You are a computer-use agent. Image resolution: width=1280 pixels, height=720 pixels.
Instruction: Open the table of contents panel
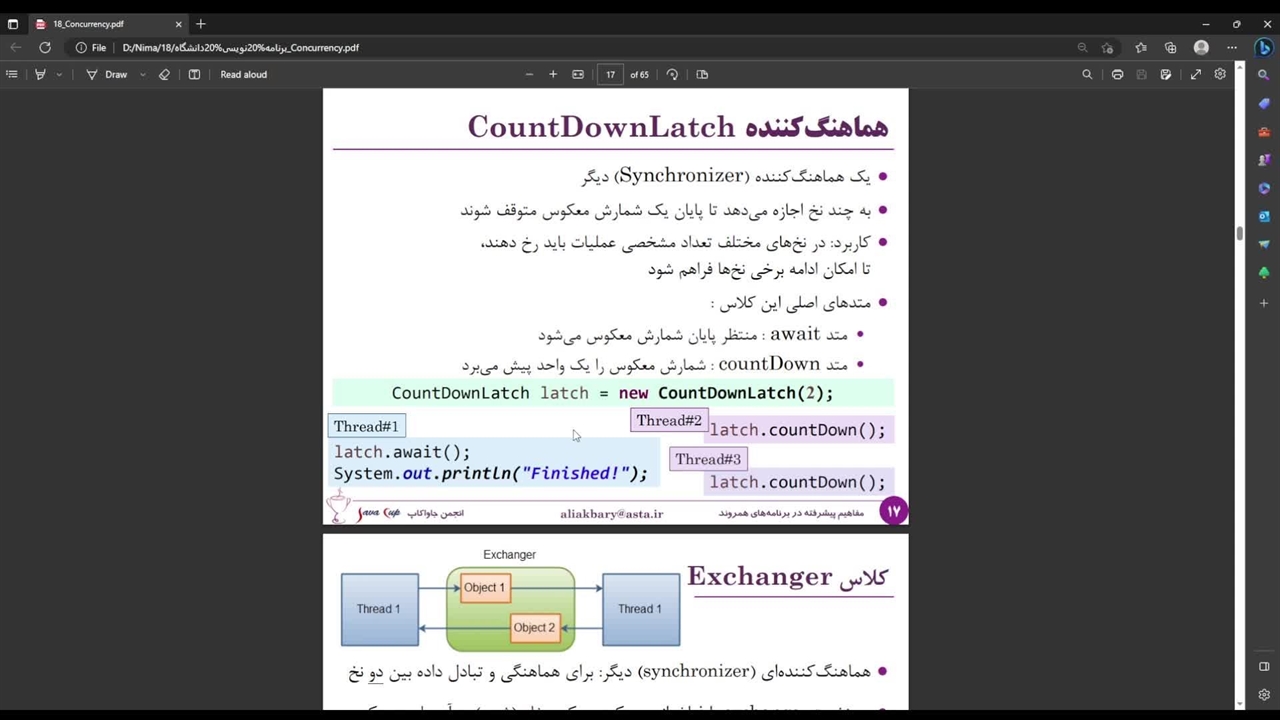click(x=12, y=74)
